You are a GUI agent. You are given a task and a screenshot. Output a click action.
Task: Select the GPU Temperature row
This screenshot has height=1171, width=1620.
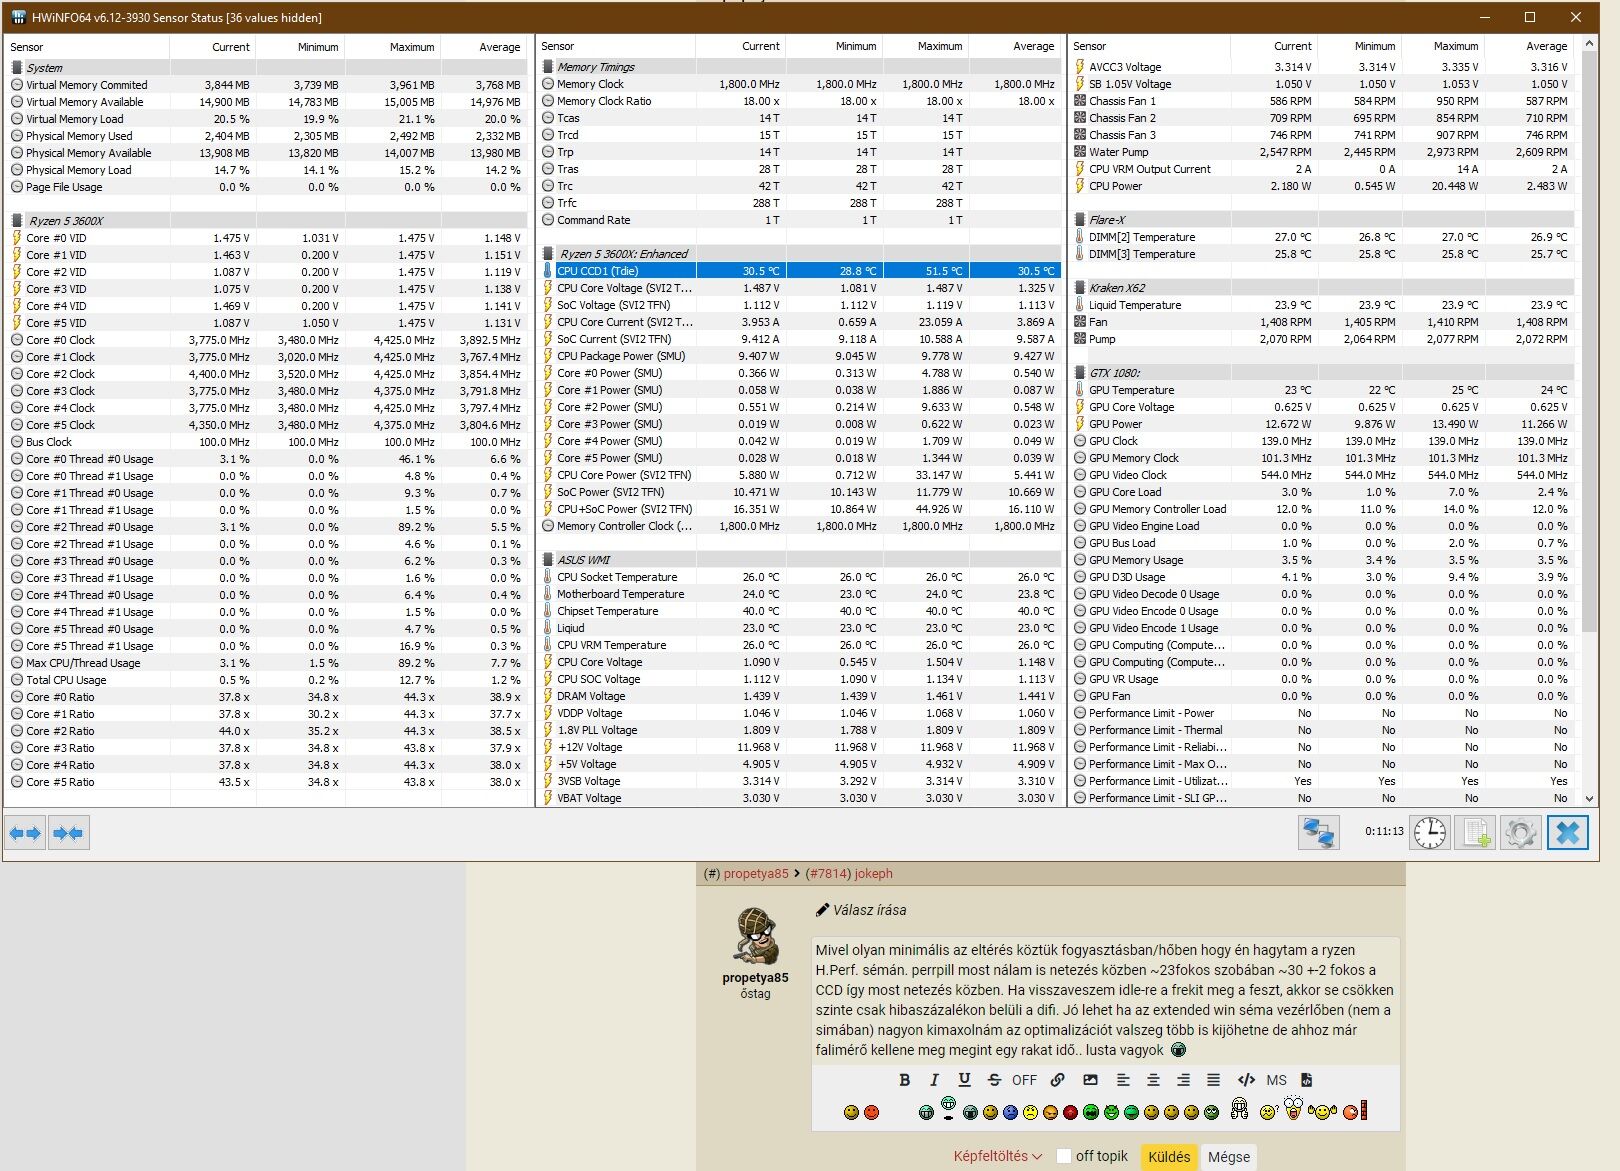tap(1323, 390)
